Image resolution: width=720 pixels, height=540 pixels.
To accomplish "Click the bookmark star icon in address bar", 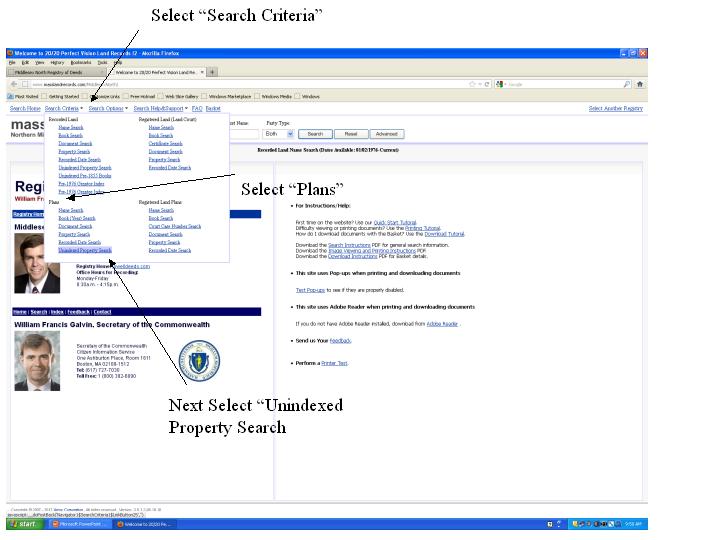I will pos(472,84).
